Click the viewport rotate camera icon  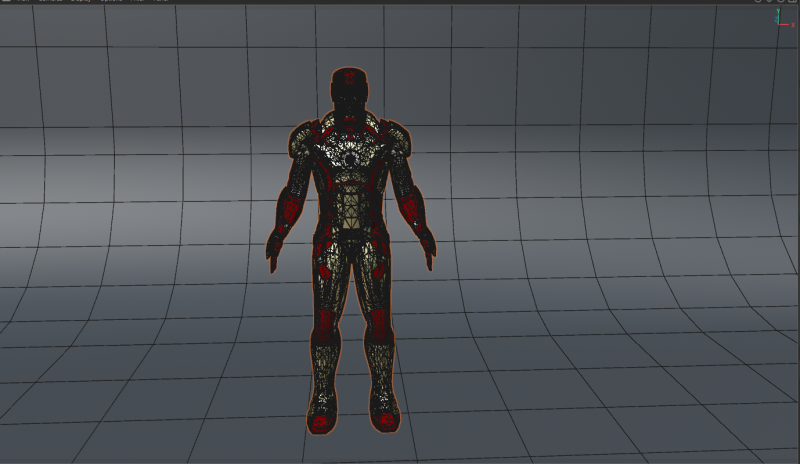click(x=781, y=1)
